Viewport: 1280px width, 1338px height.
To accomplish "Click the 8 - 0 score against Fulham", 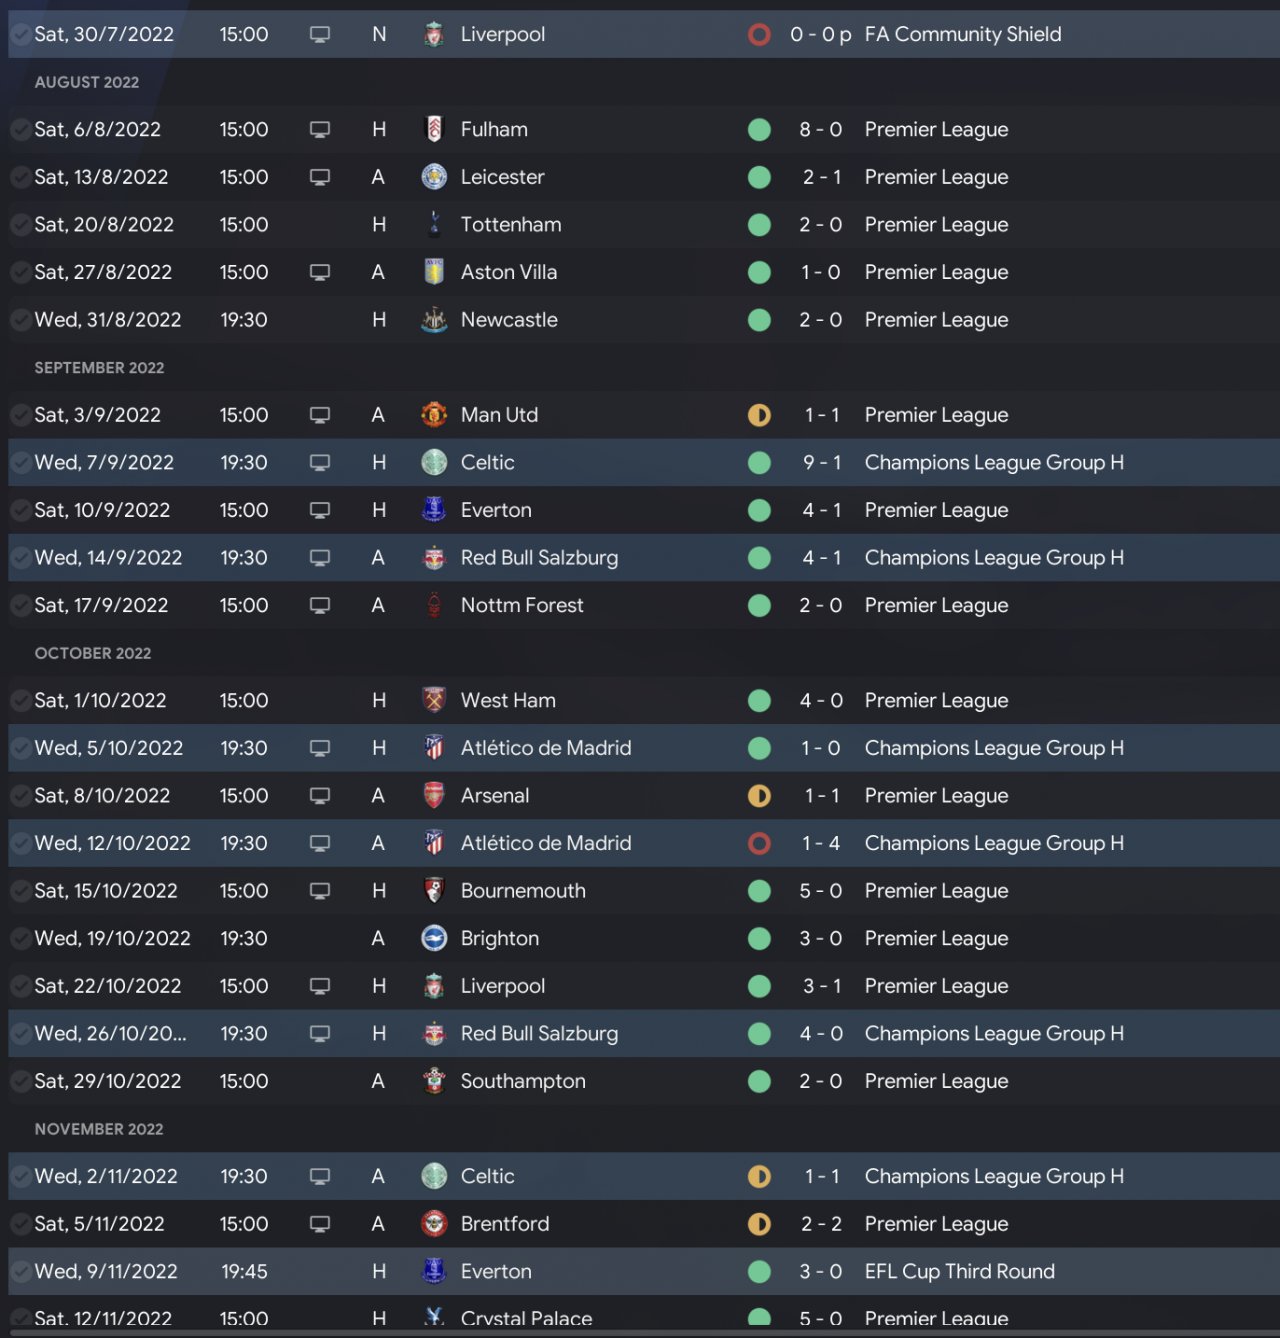I will [820, 129].
